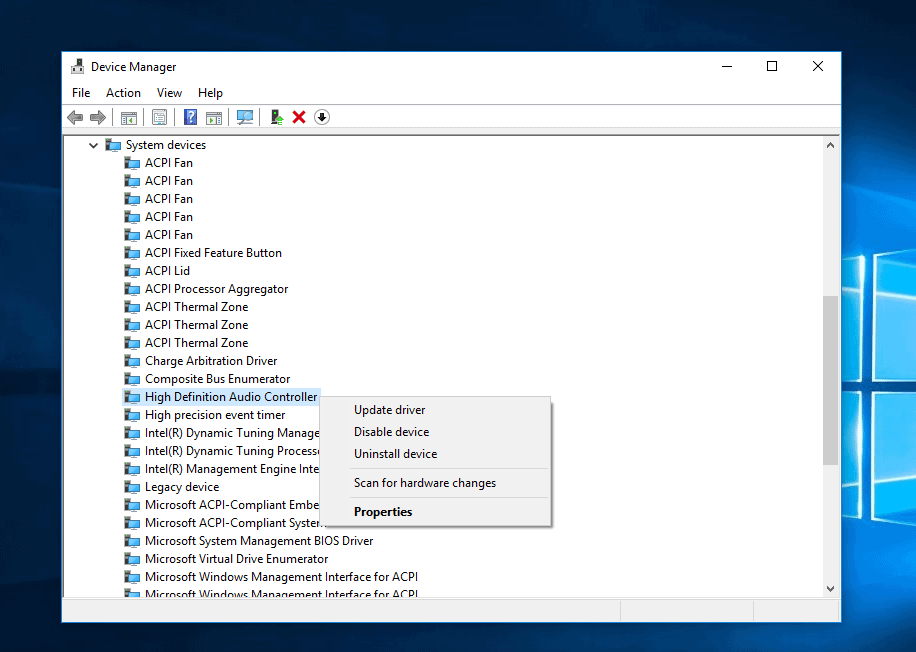Choose Disable device from the context menu
This screenshot has width=916, height=652.
tap(389, 431)
